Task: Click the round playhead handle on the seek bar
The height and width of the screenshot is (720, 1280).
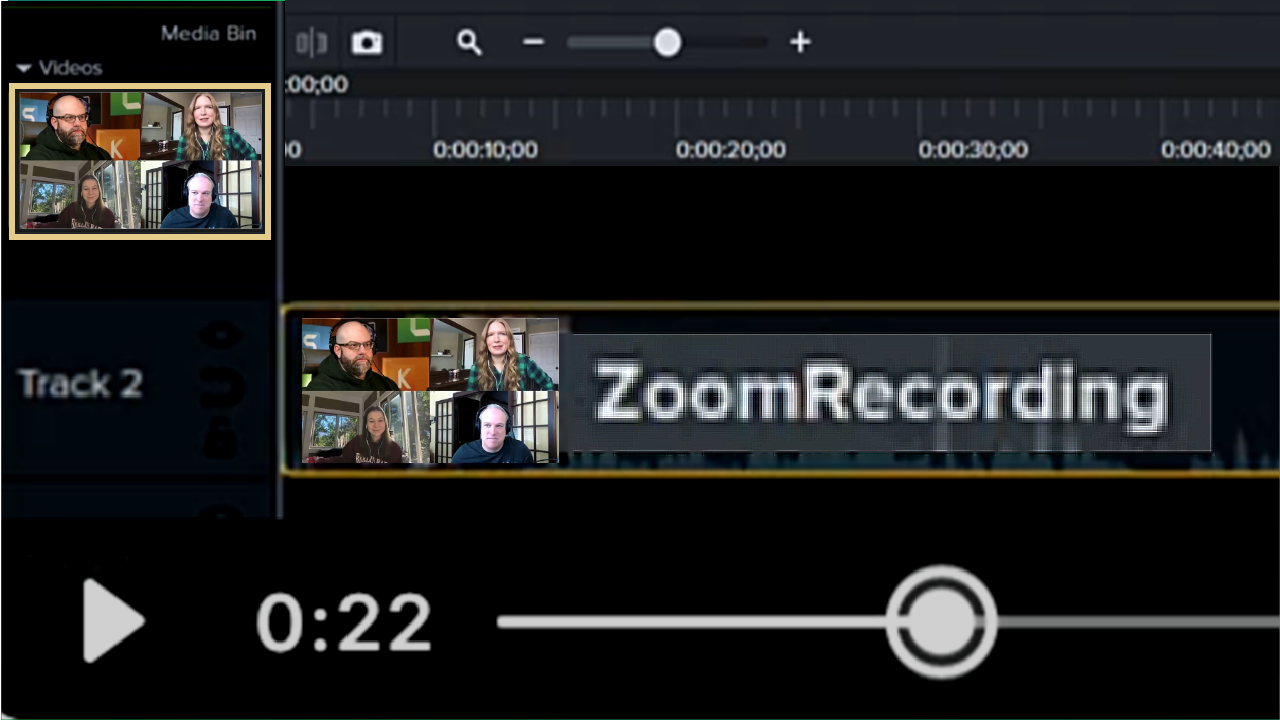Action: (941, 621)
